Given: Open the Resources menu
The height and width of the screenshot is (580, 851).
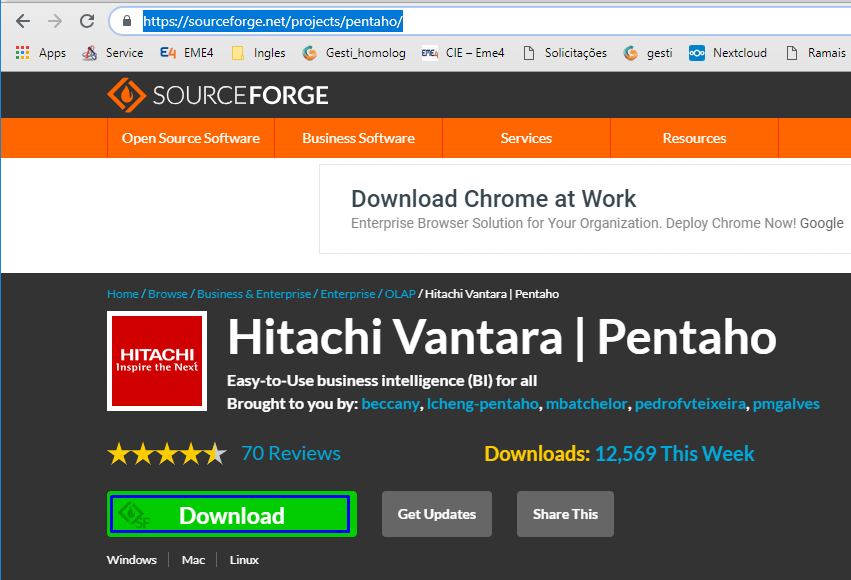Looking at the screenshot, I should 694,138.
